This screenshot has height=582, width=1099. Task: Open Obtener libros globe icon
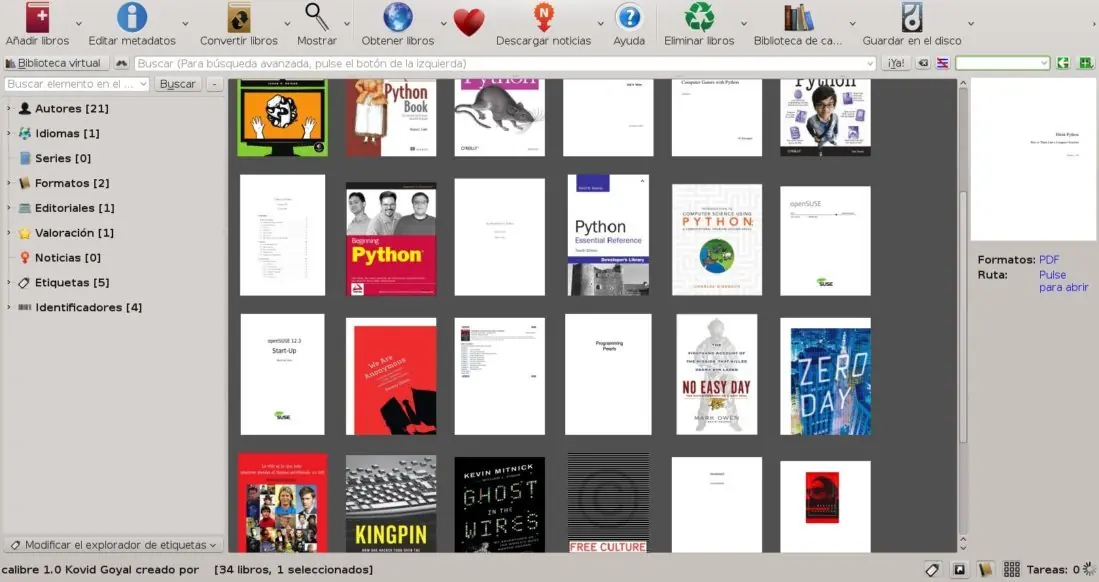click(397, 18)
